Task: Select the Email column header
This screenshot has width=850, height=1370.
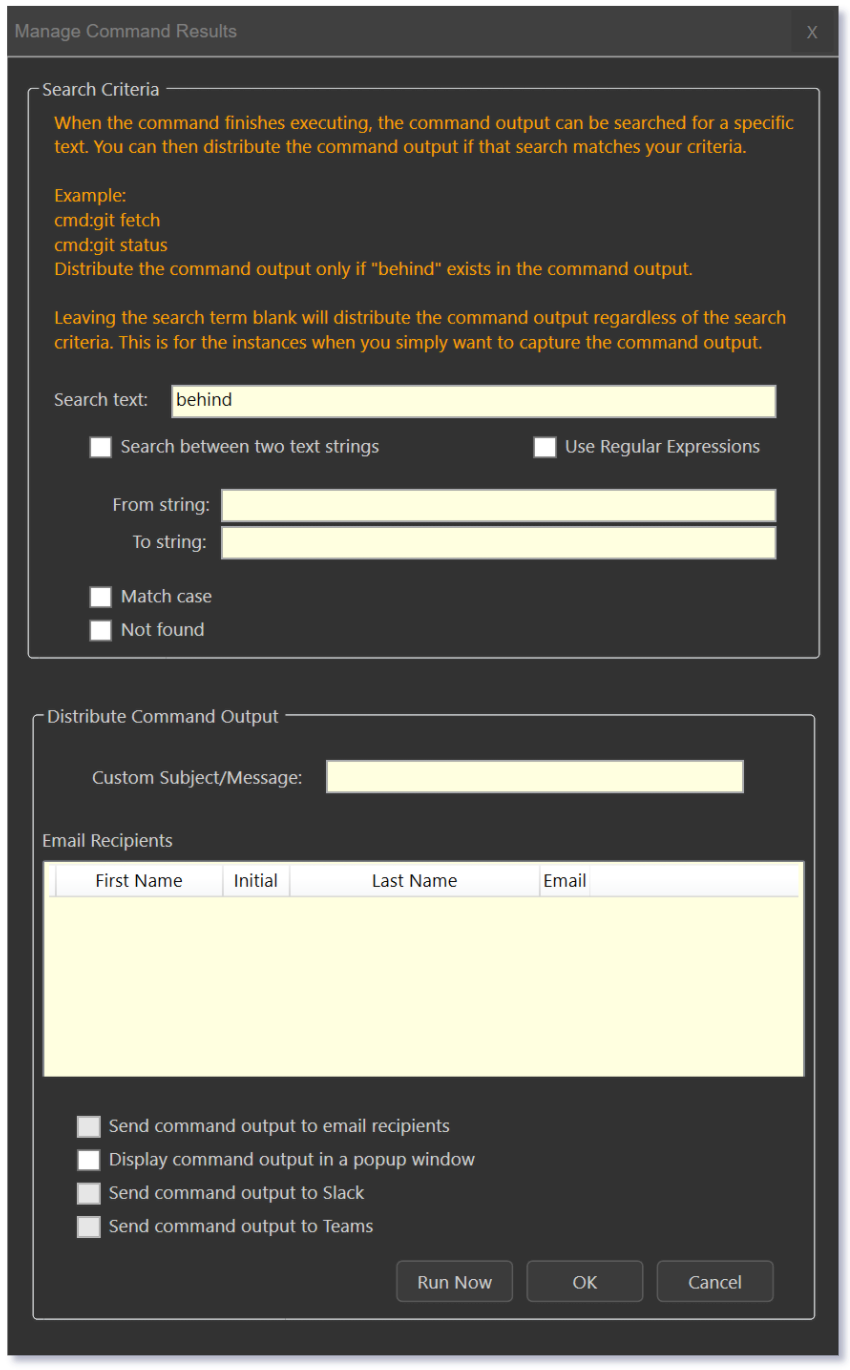Action: point(564,881)
